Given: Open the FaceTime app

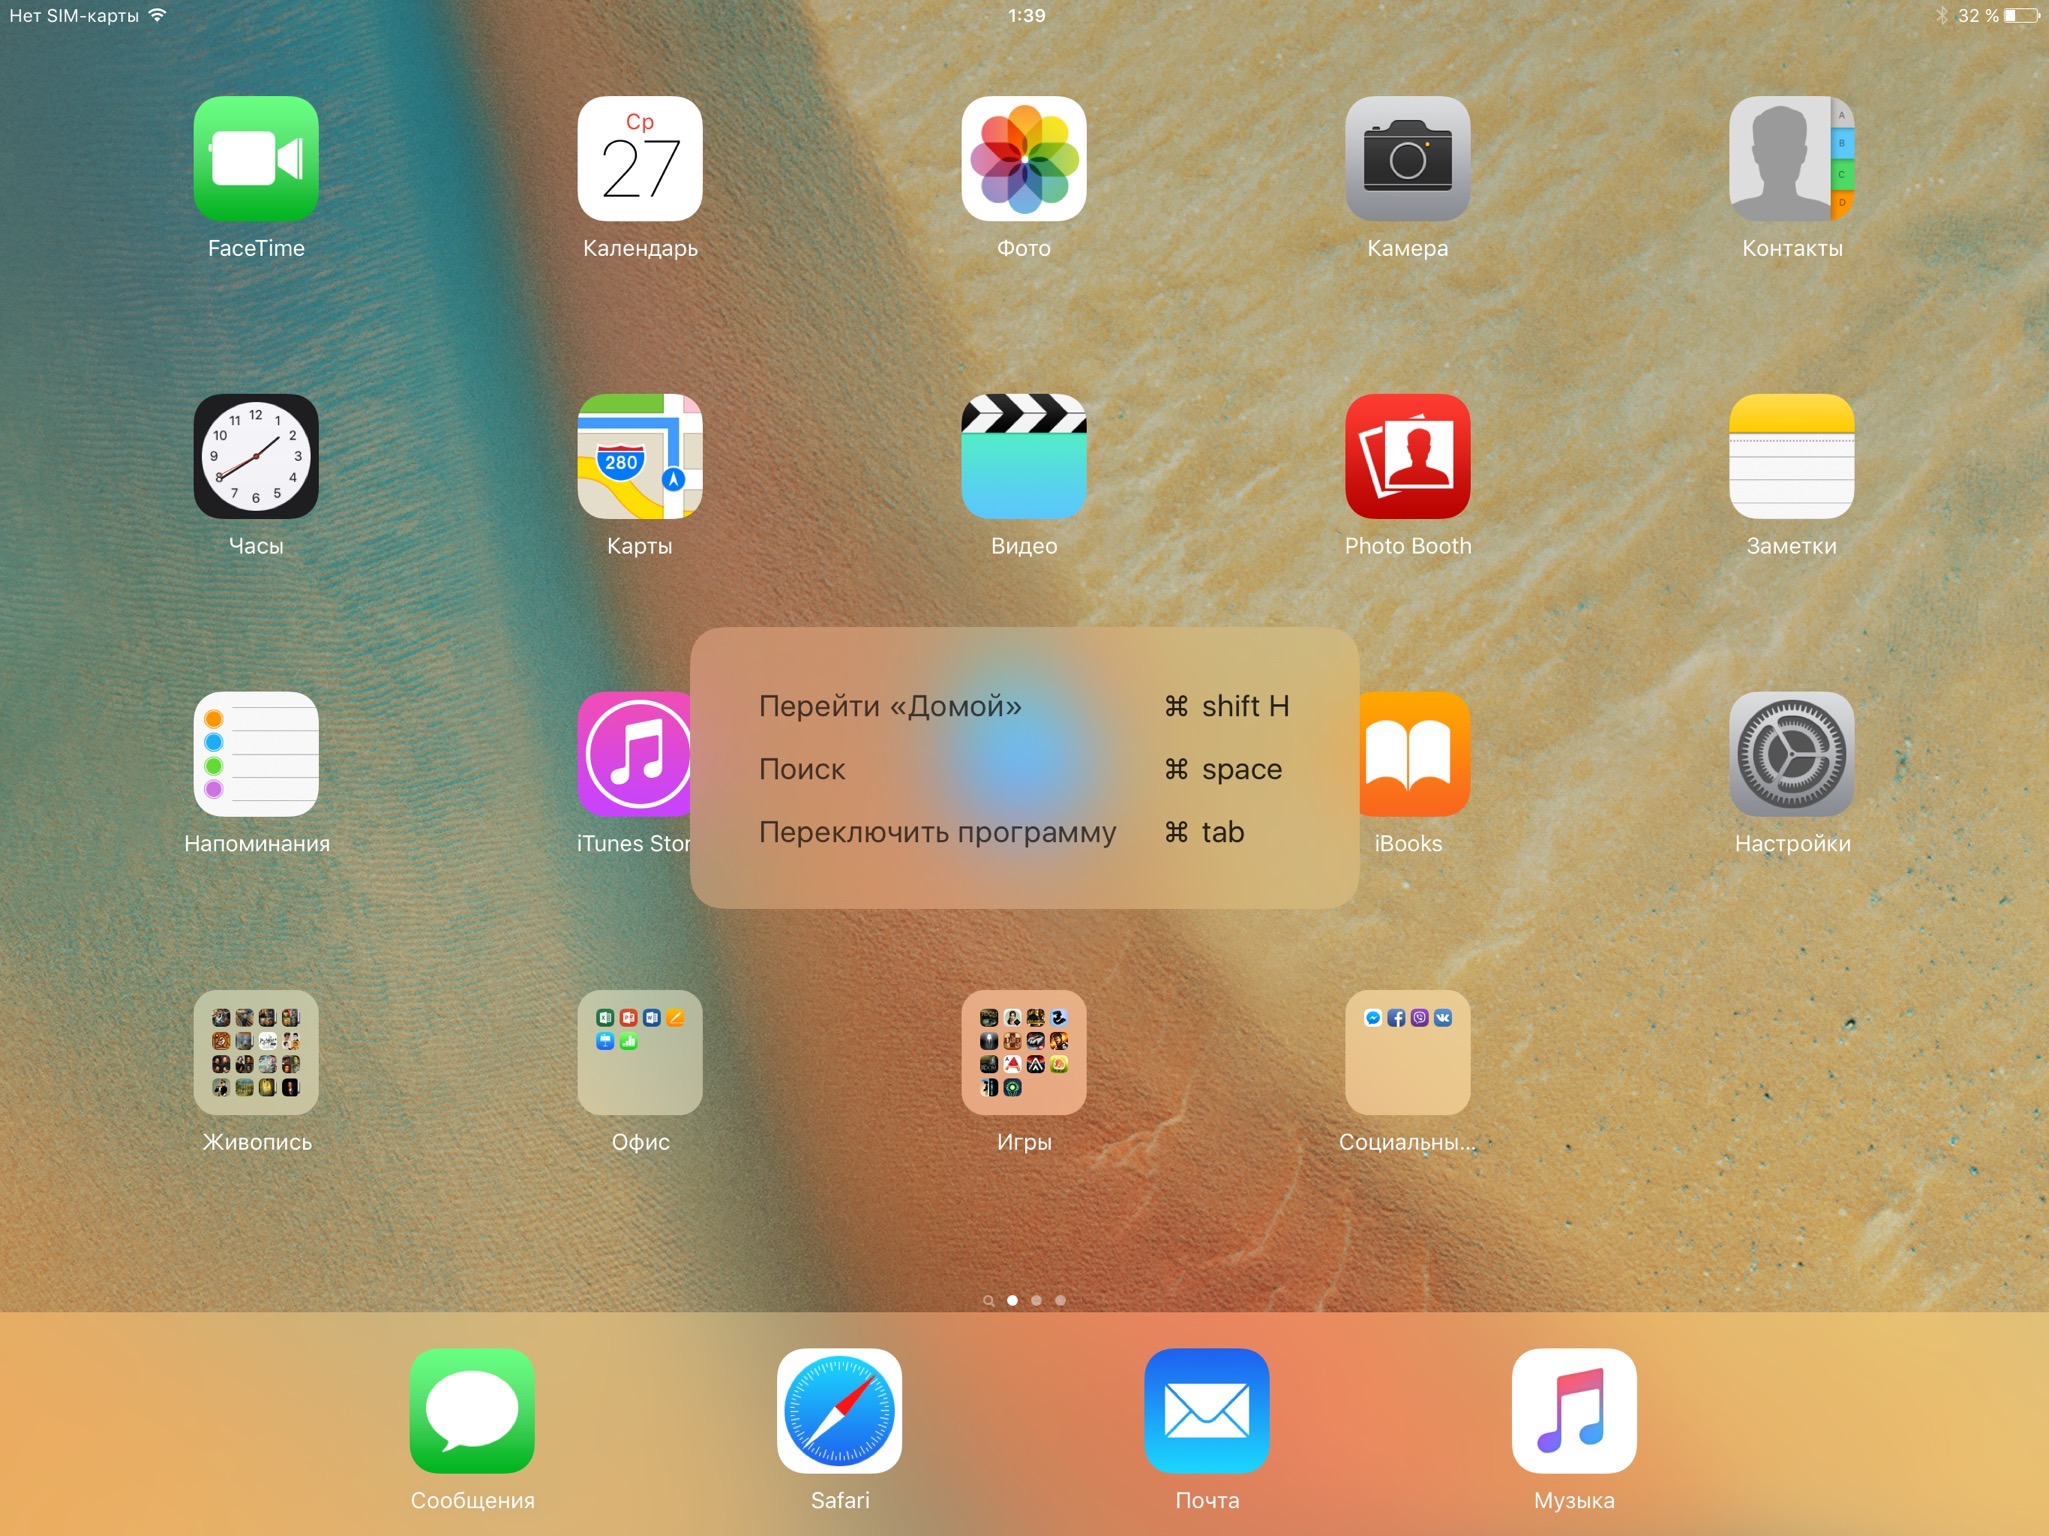Looking at the screenshot, I should tap(256, 158).
